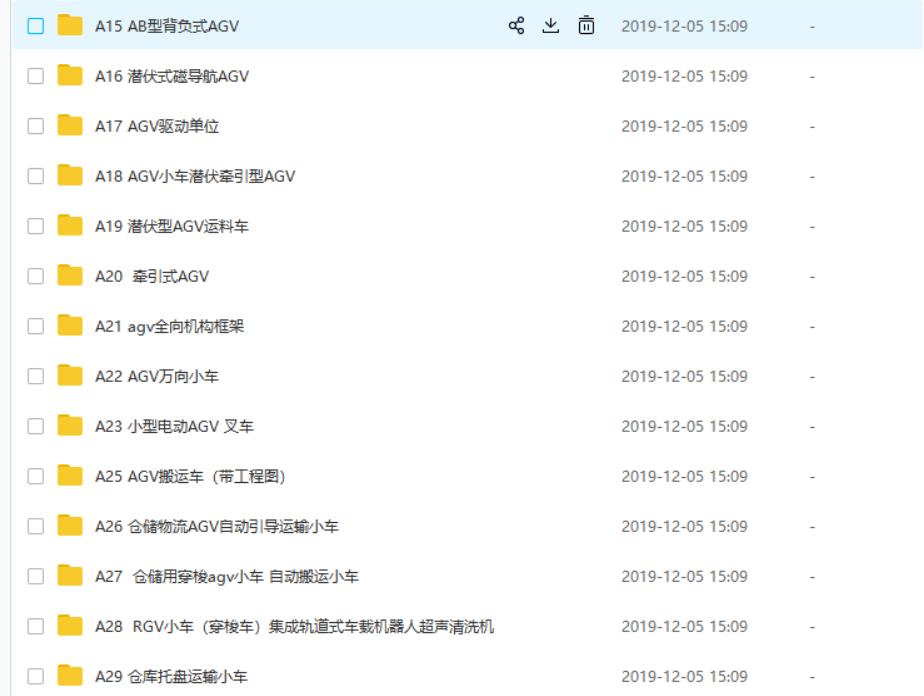Open folder icon of A26 仓储物流AGV

tap(70, 526)
